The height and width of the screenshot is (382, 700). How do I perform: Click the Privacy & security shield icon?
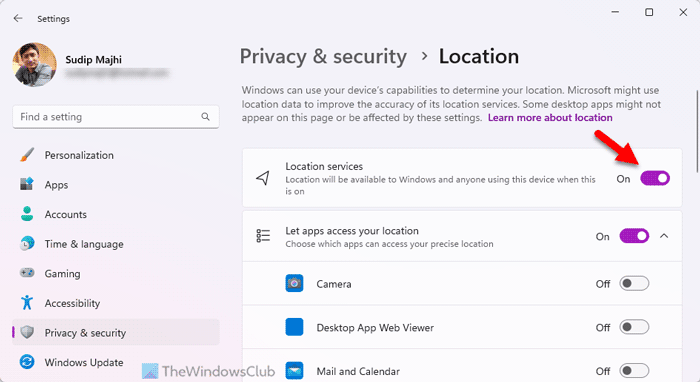(27, 332)
